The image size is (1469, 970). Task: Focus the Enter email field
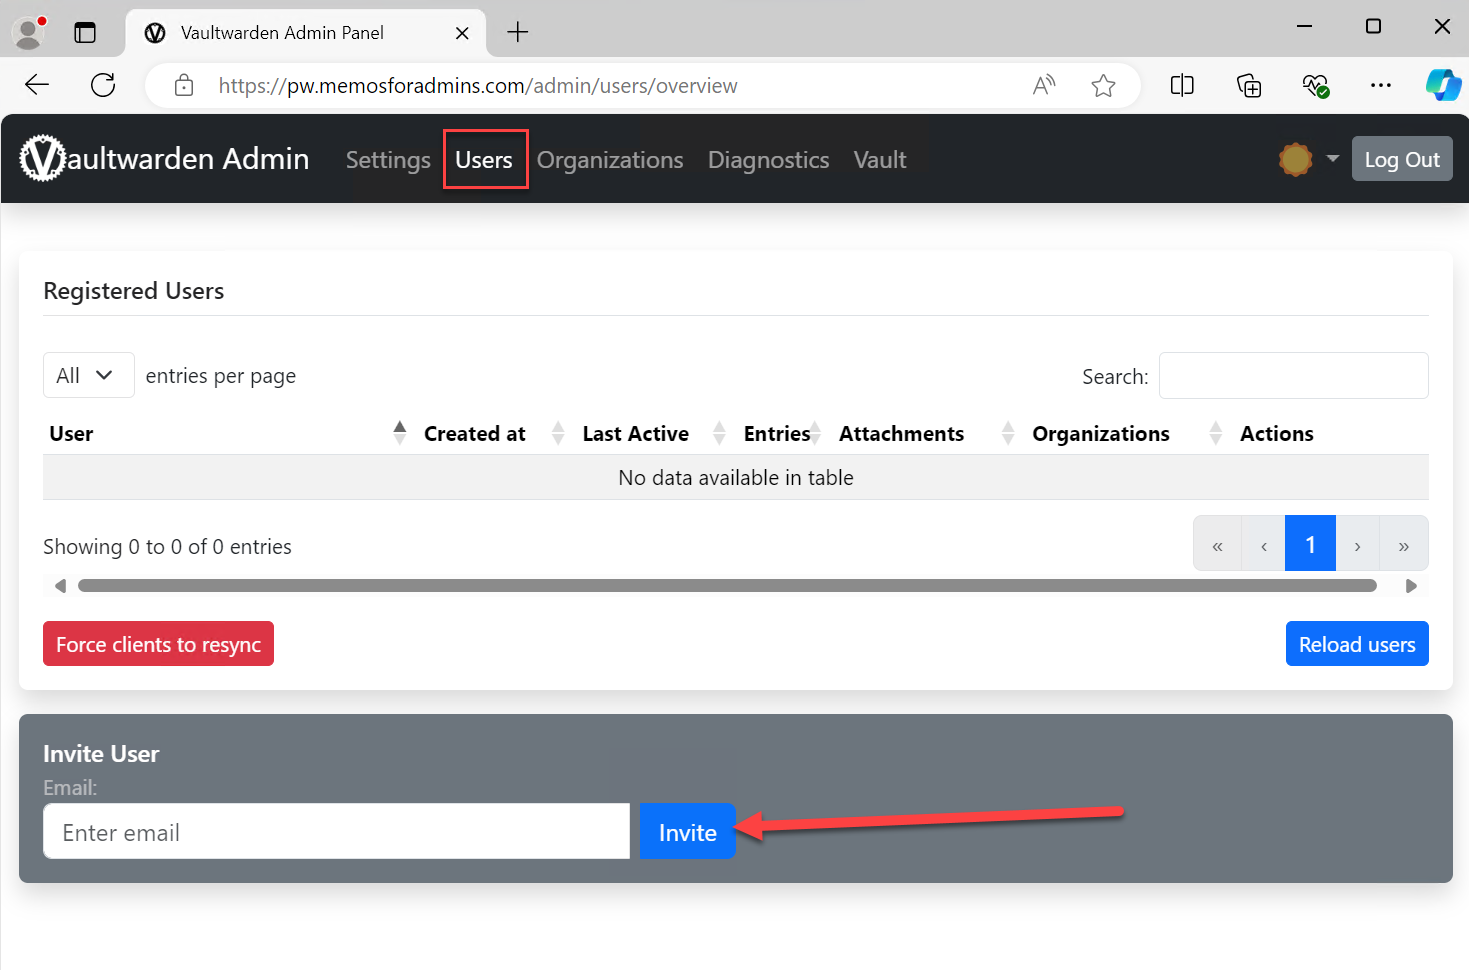(336, 831)
